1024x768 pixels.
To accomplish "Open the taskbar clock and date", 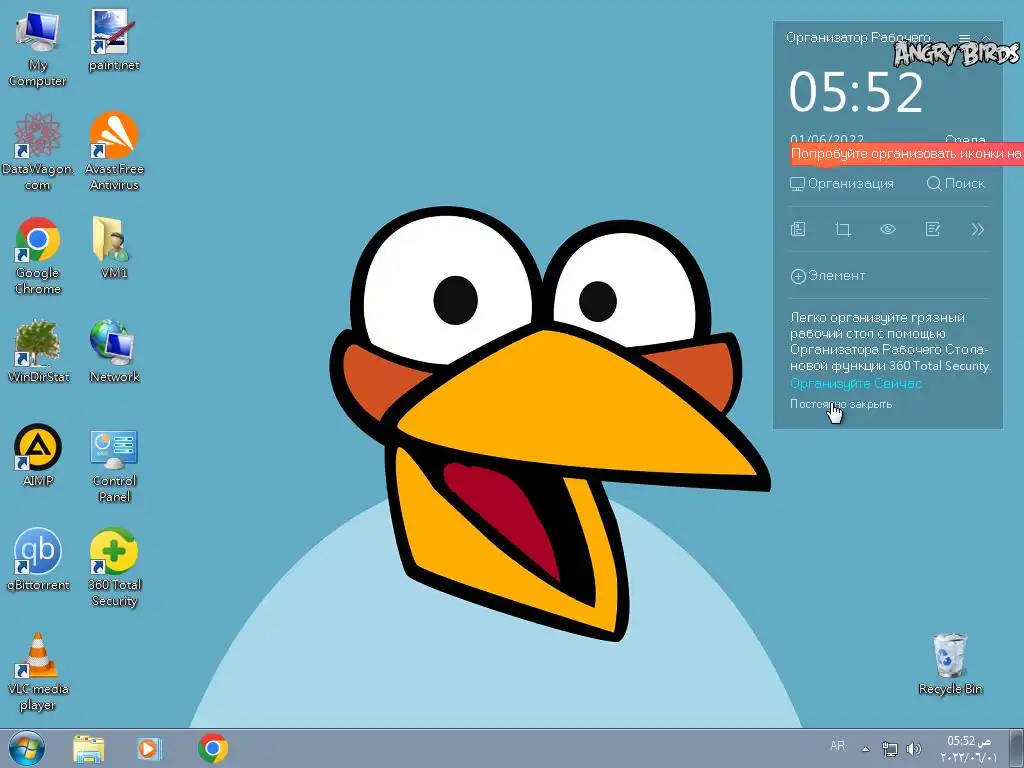I will (967, 748).
